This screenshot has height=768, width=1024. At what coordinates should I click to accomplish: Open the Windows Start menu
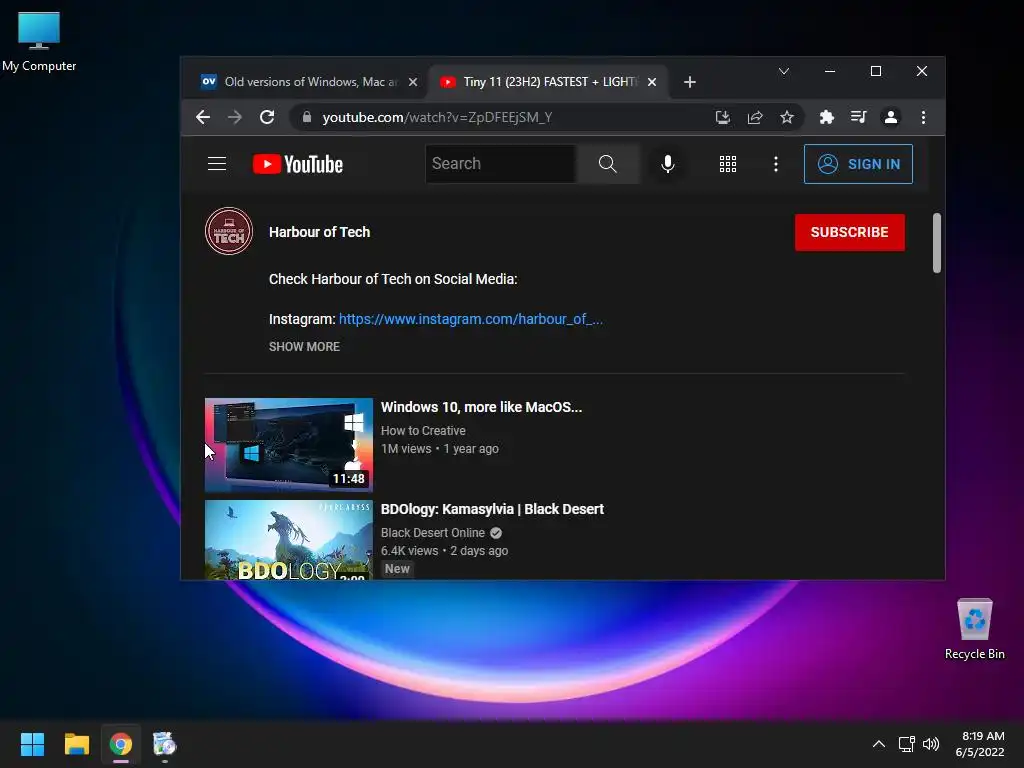tap(32, 744)
